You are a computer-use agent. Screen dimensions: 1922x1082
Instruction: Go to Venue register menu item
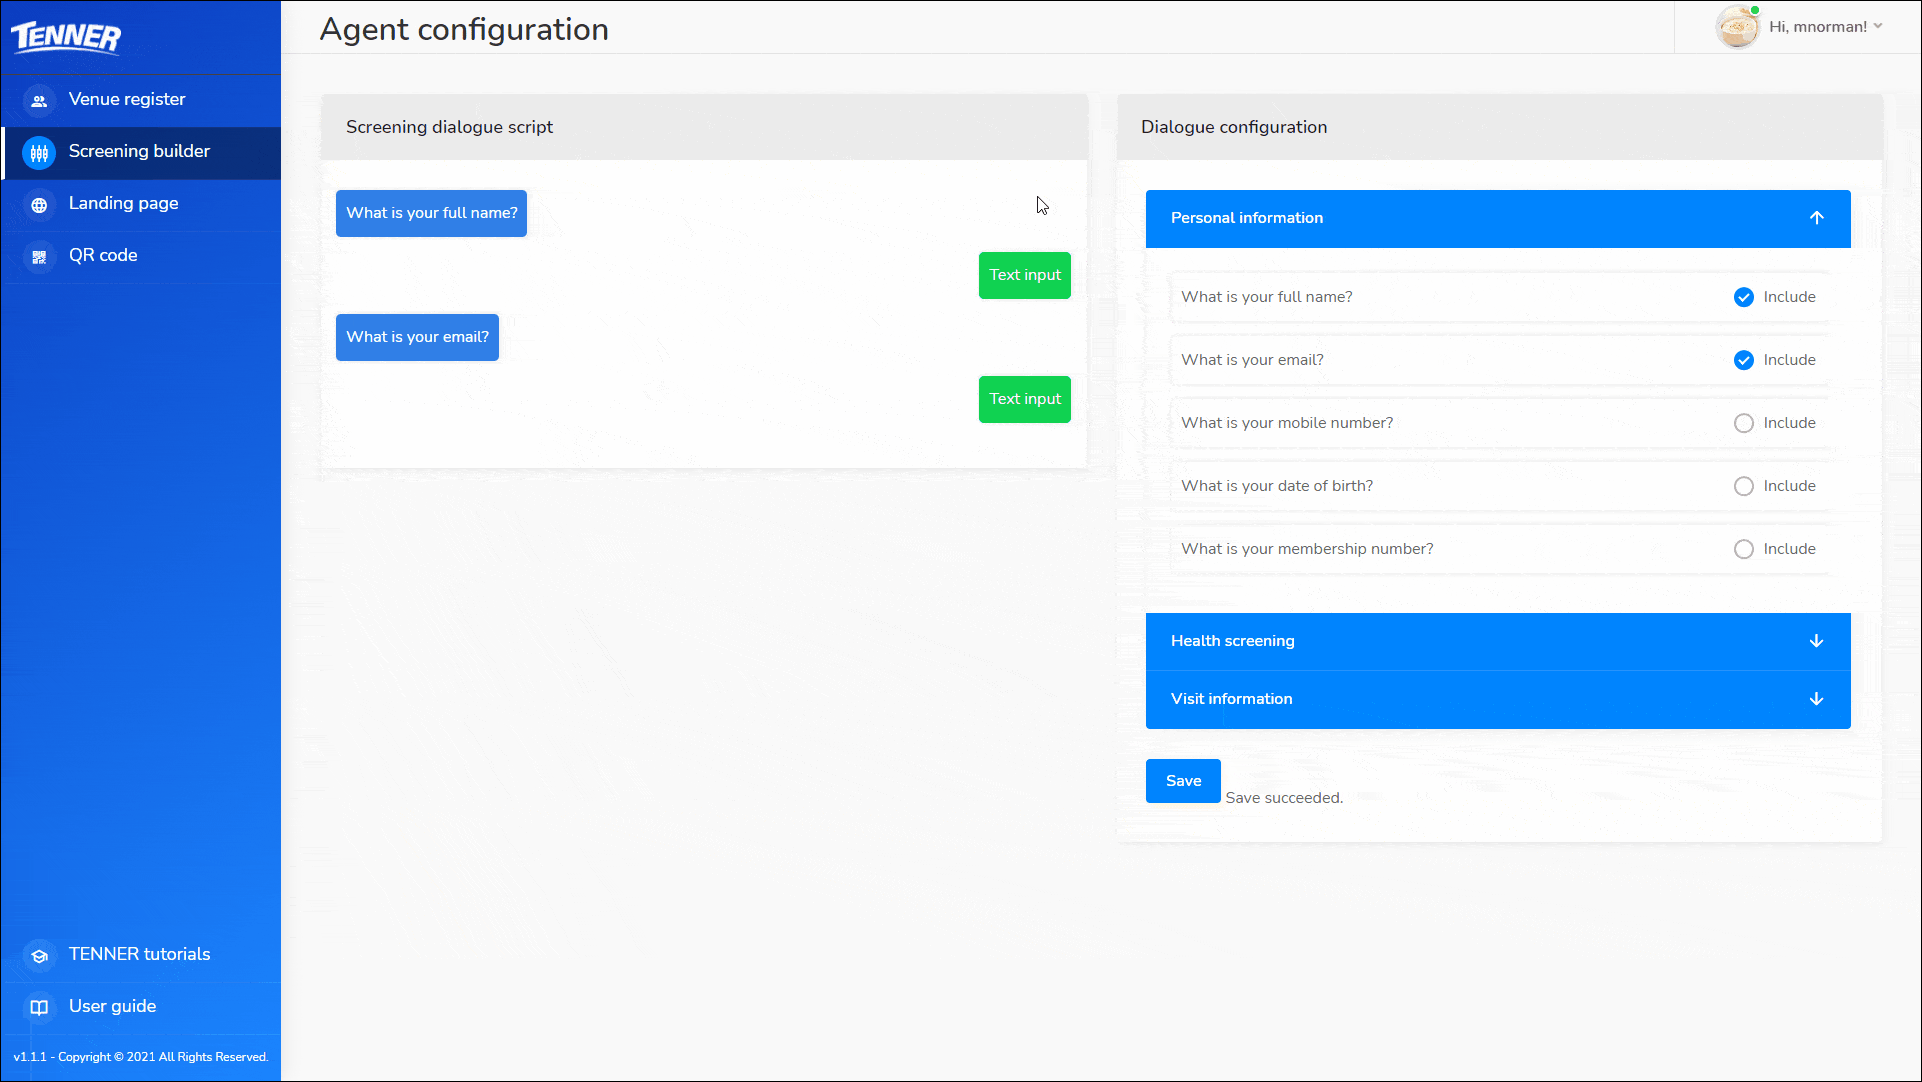(x=127, y=100)
